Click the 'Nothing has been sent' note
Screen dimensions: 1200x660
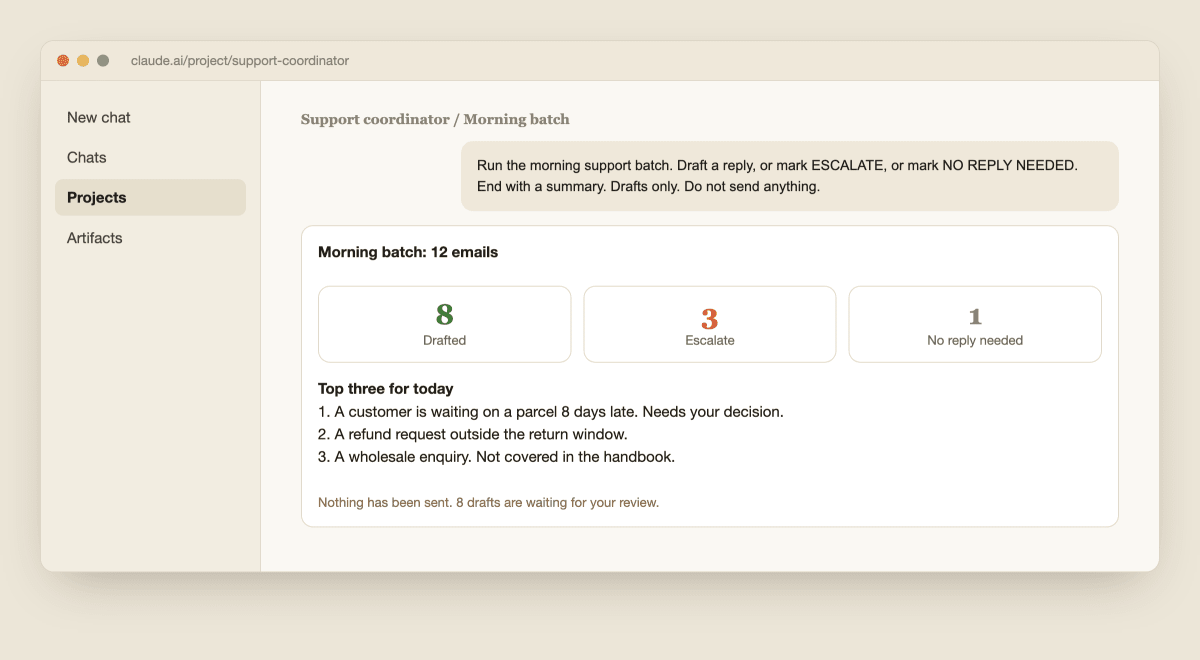pyautogui.click(x=489, y=502)
